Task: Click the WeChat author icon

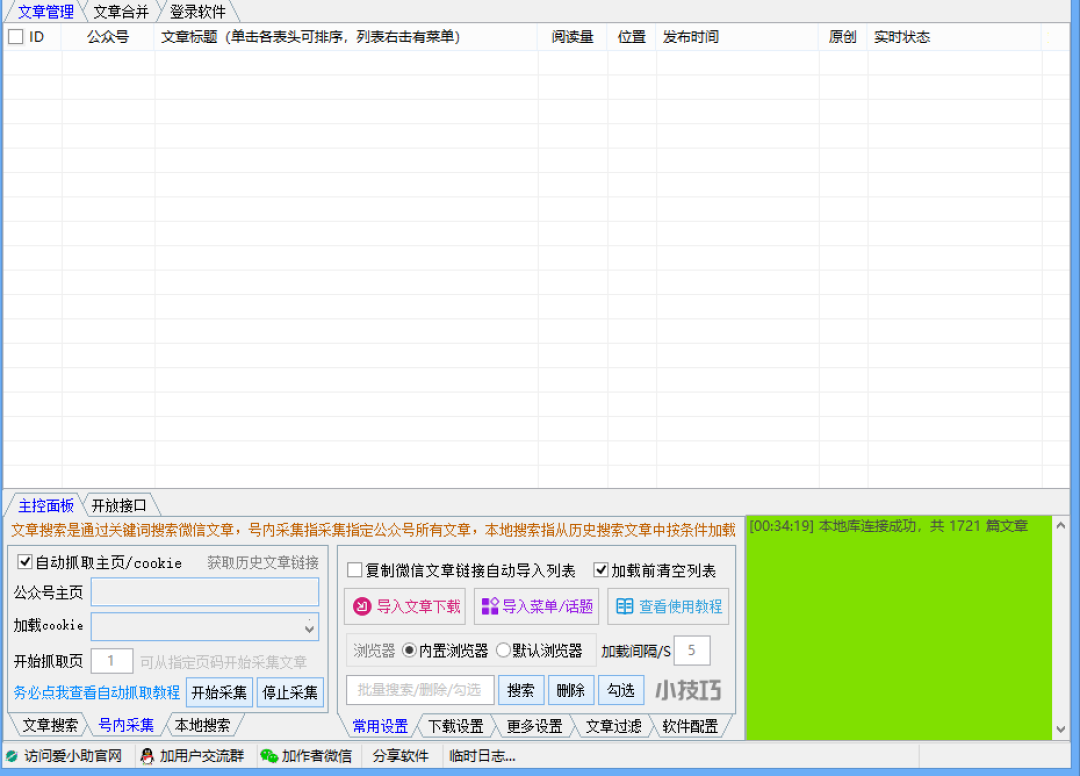Action: pyautogui.click(x=269, y=756)
